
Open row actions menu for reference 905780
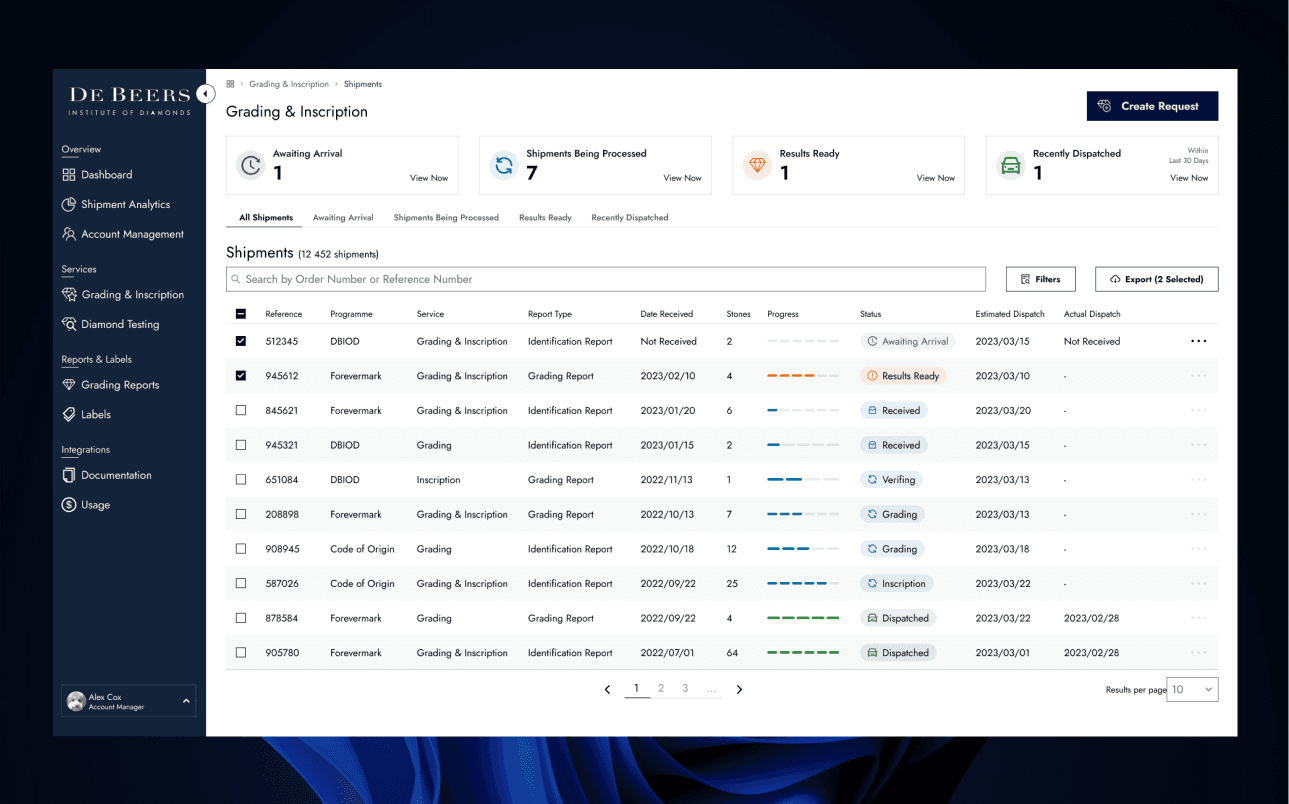pyautogui.click(x=1199, y=653)
